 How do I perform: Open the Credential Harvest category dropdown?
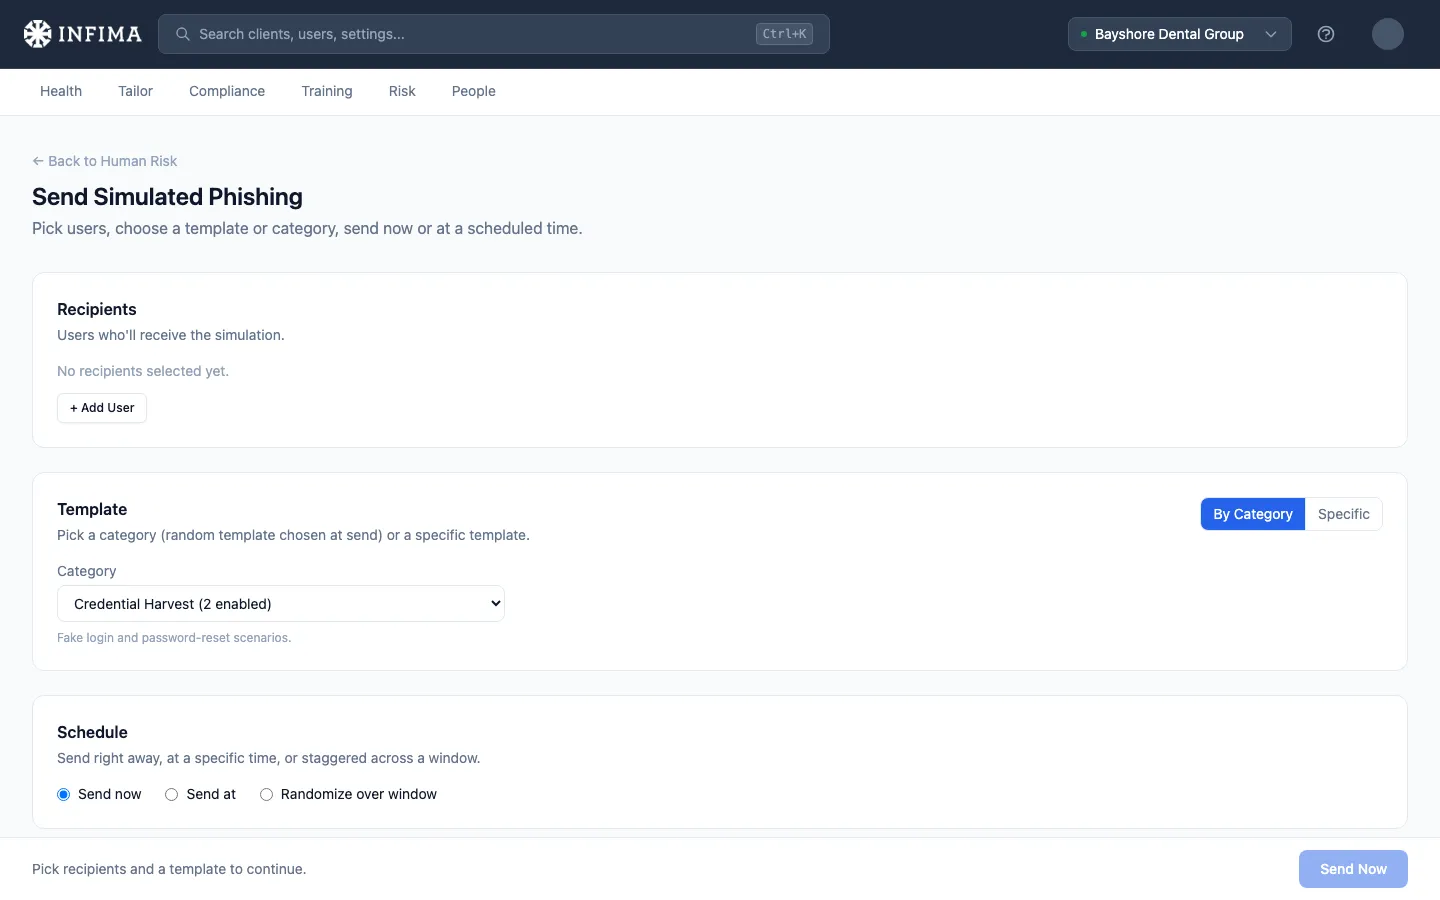tap(281, 604)
